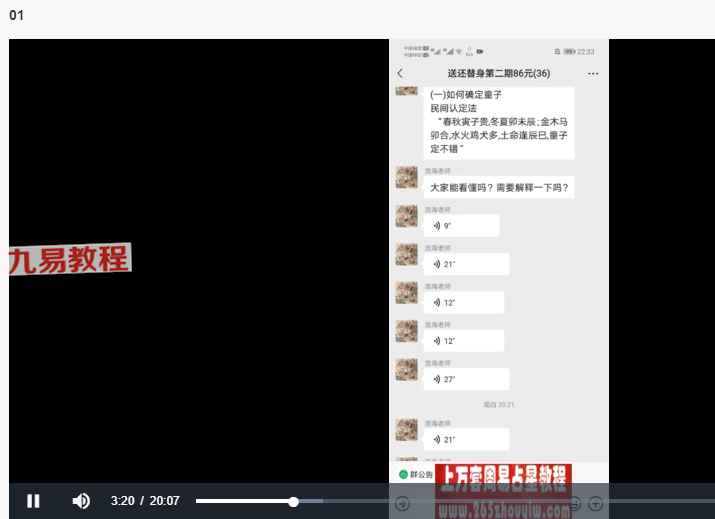The image size is (715, 519).
Task: Click the video progress slider handle
Action: (x=294, y=502)
